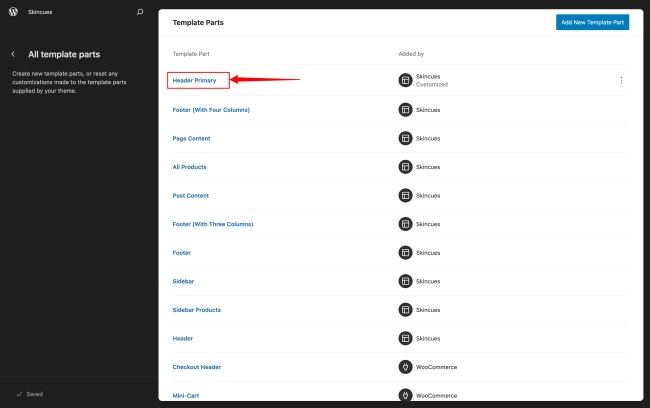Open the Checkout Header template part

[x=196, y=367]
